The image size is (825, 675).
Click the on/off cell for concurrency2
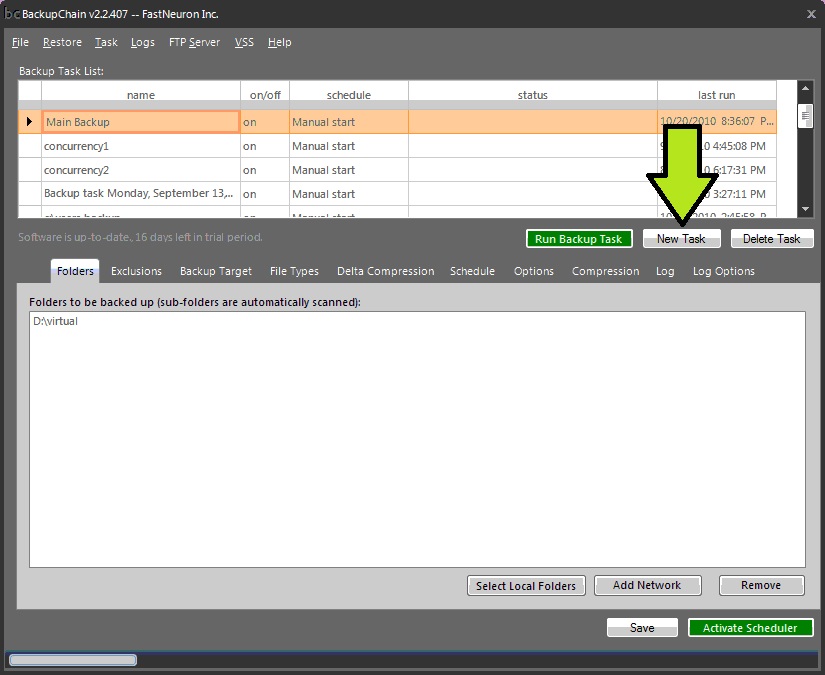click(265, 170)
